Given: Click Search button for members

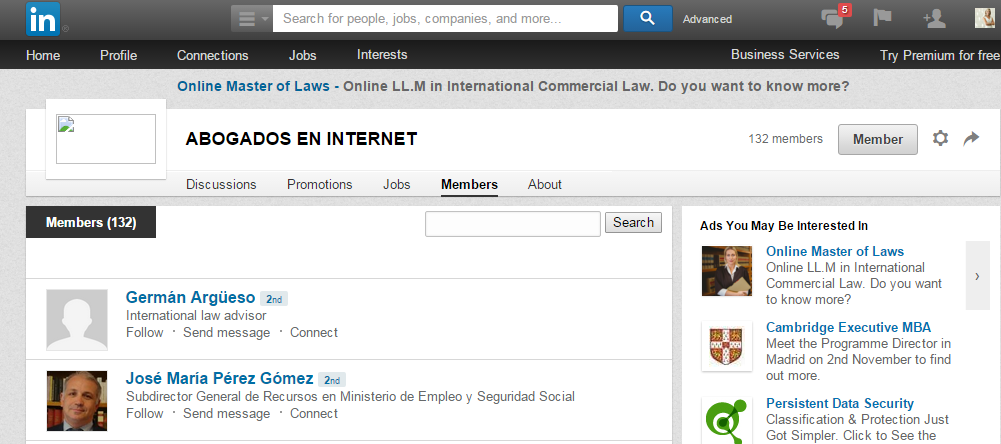Looking at the screenshot, I should (633, 223).
